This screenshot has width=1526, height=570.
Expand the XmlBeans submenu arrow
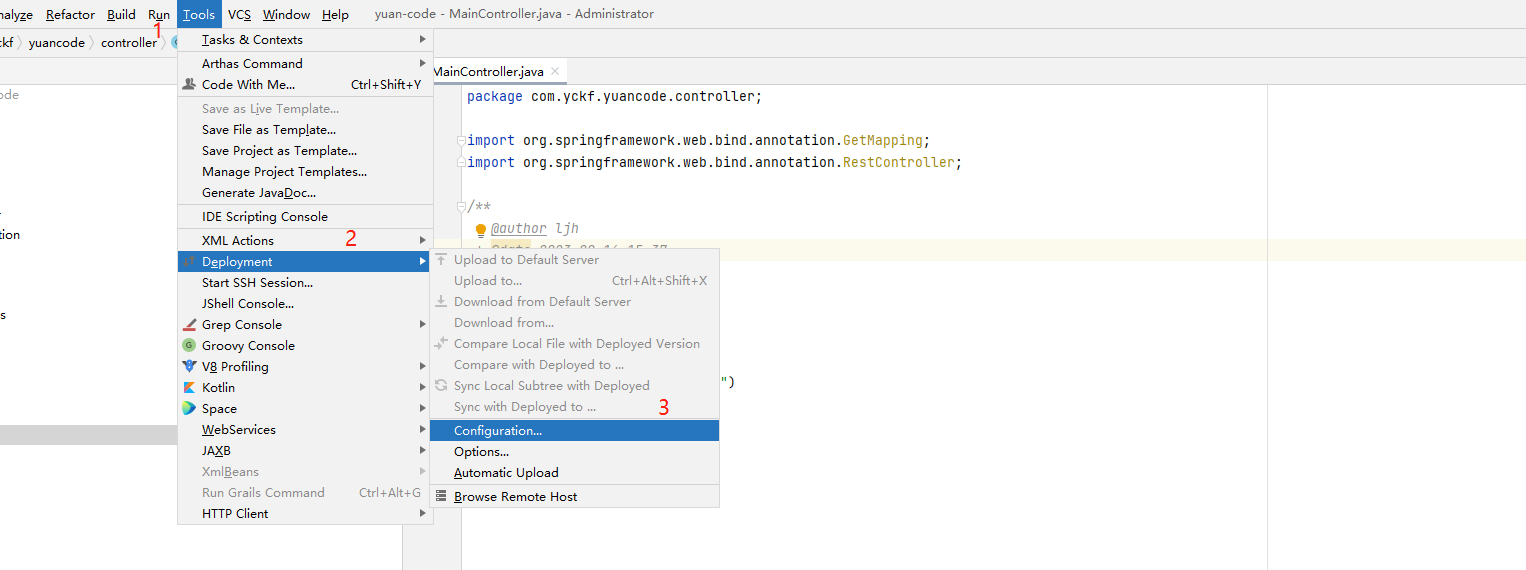[x=423, y=472]
